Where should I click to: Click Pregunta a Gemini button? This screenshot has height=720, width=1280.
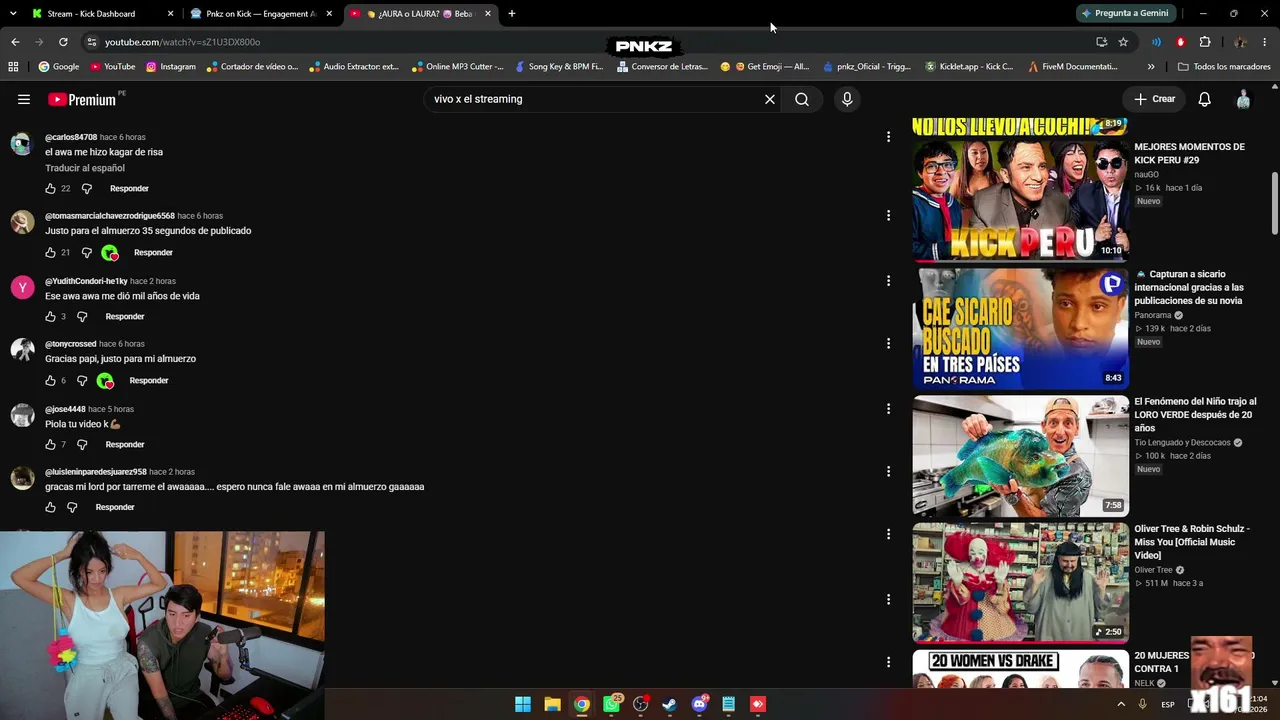pyautogui.click(x=1124, y=13)
